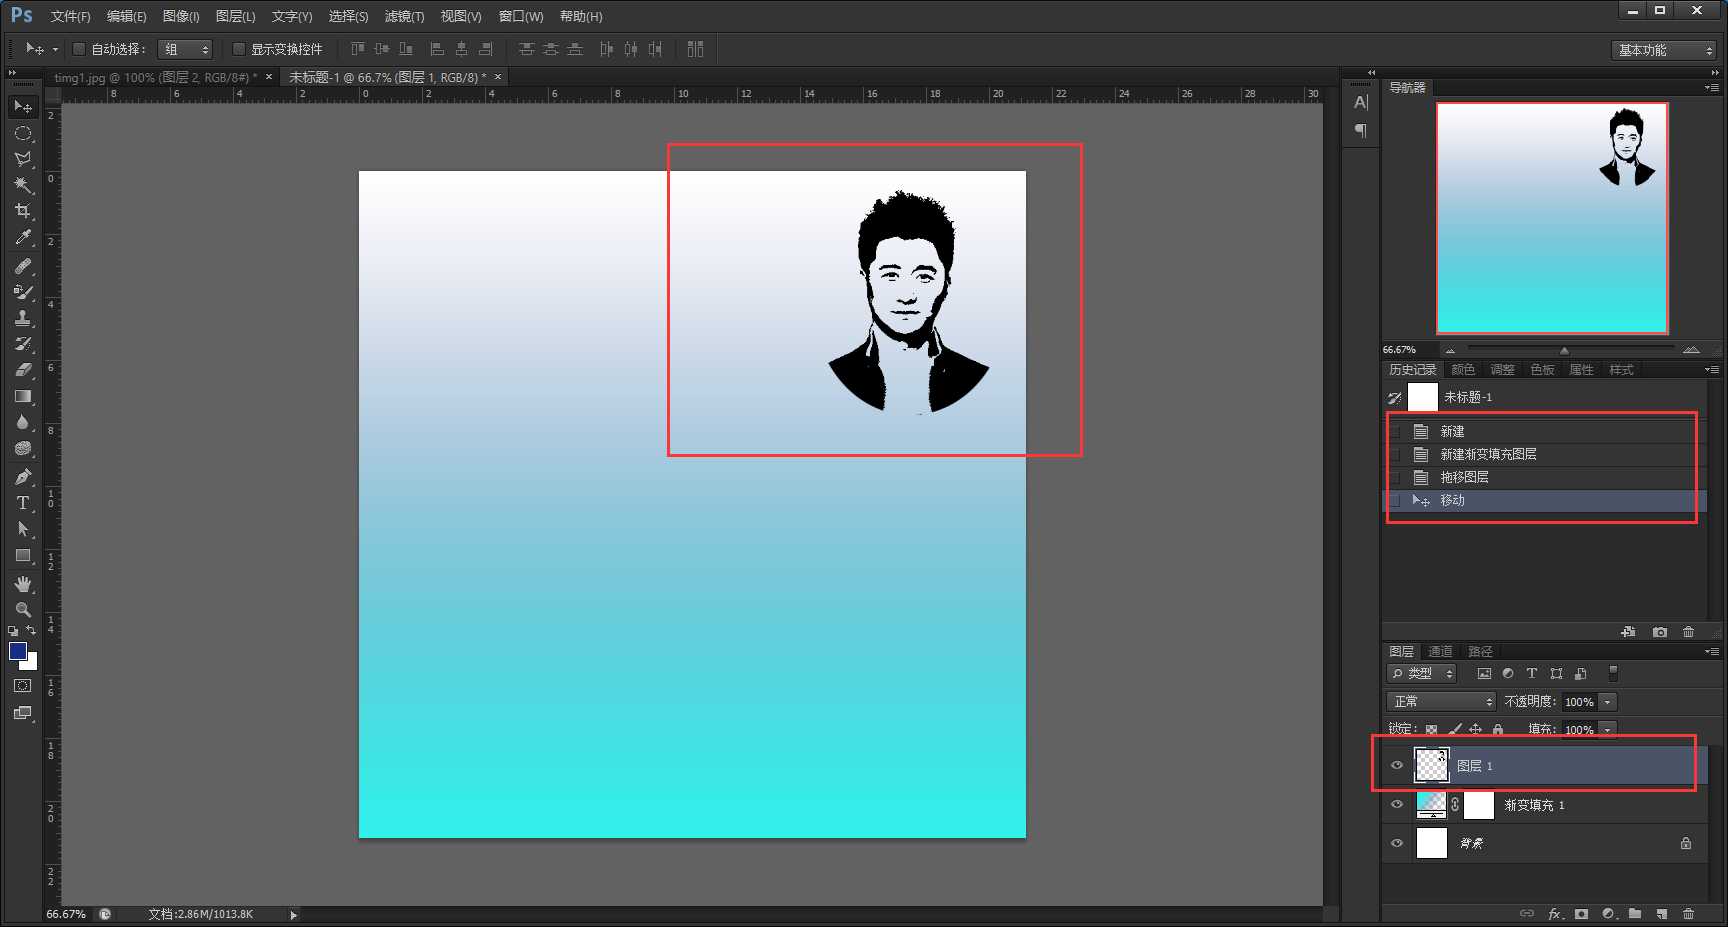Viewport: 1728px width, 927px height.
Task: Select the Elliptical Marquee tool
Action: point(23,133)
